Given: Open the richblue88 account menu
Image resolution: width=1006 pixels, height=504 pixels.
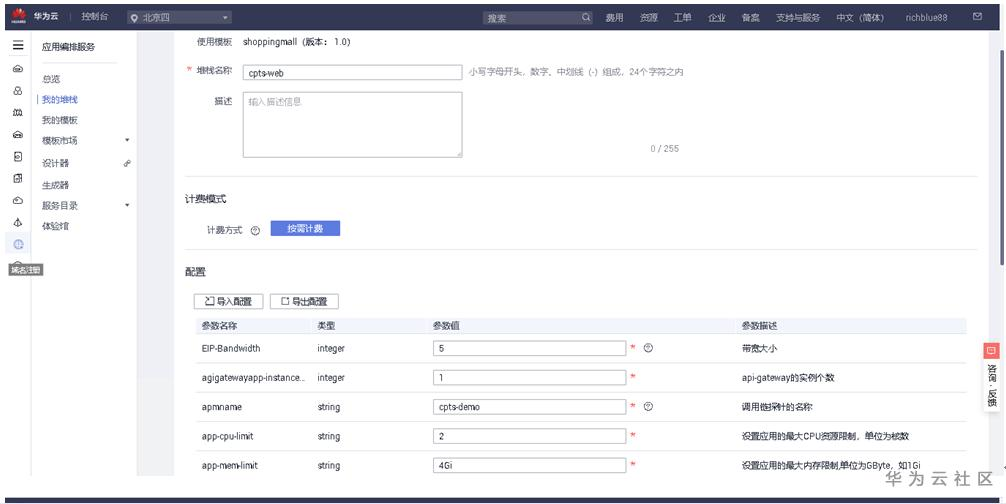Looking at the screenshot, I should (x=926, y=18).
